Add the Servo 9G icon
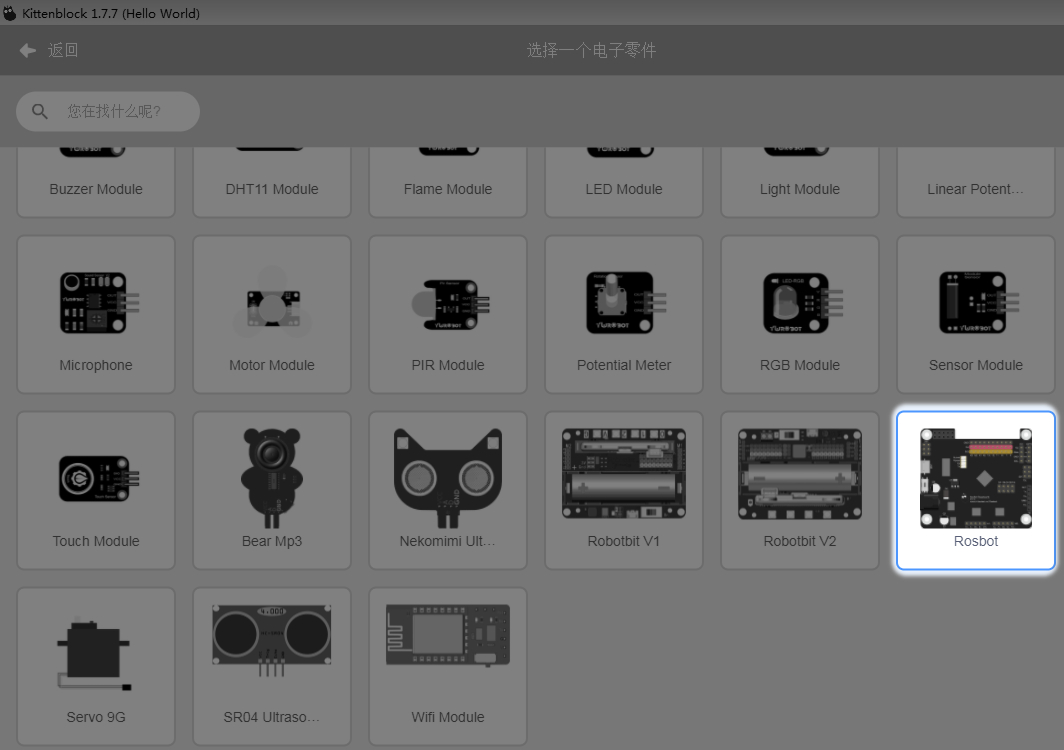Viewport: 1064px width, 750px height. pos(94,655)
